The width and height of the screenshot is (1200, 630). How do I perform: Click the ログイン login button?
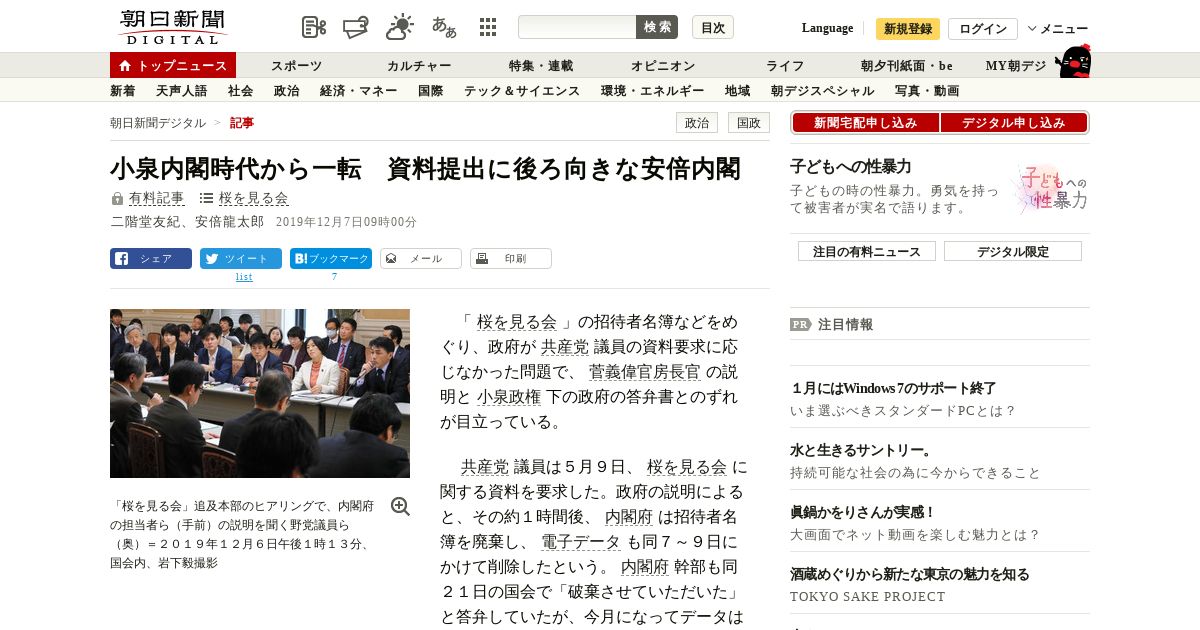[983, 29]
